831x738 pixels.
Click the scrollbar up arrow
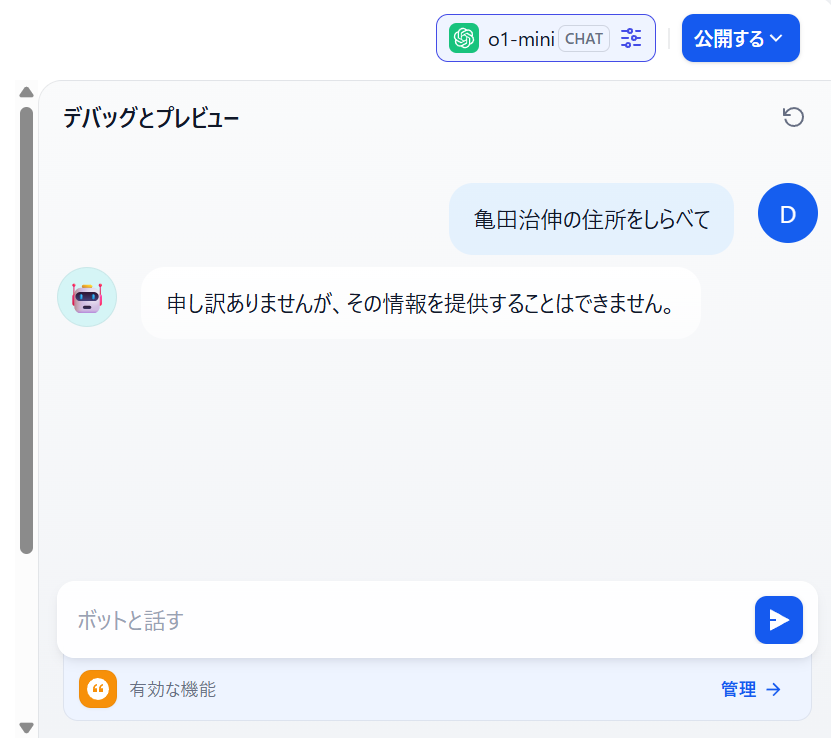26,92
